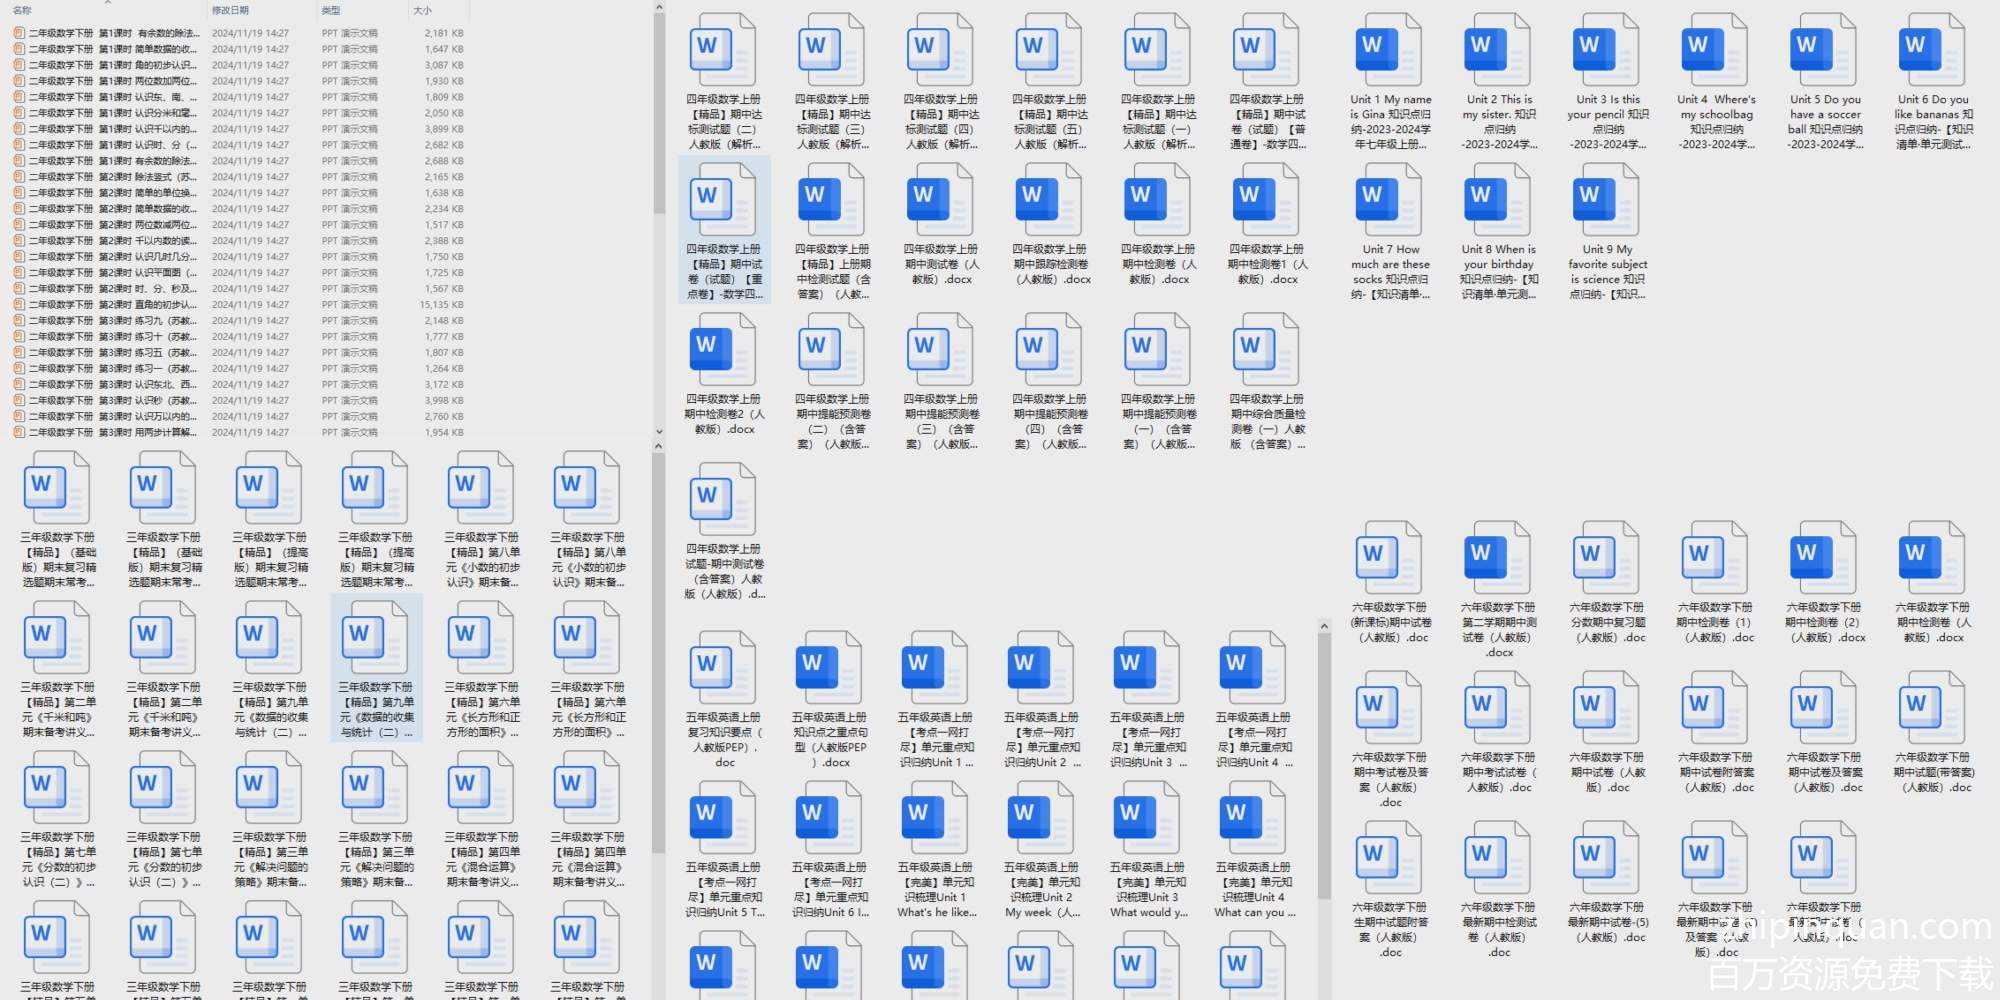
Task: Select 五年级英语上册 Unit 3 What would file
Action: 1148,850
